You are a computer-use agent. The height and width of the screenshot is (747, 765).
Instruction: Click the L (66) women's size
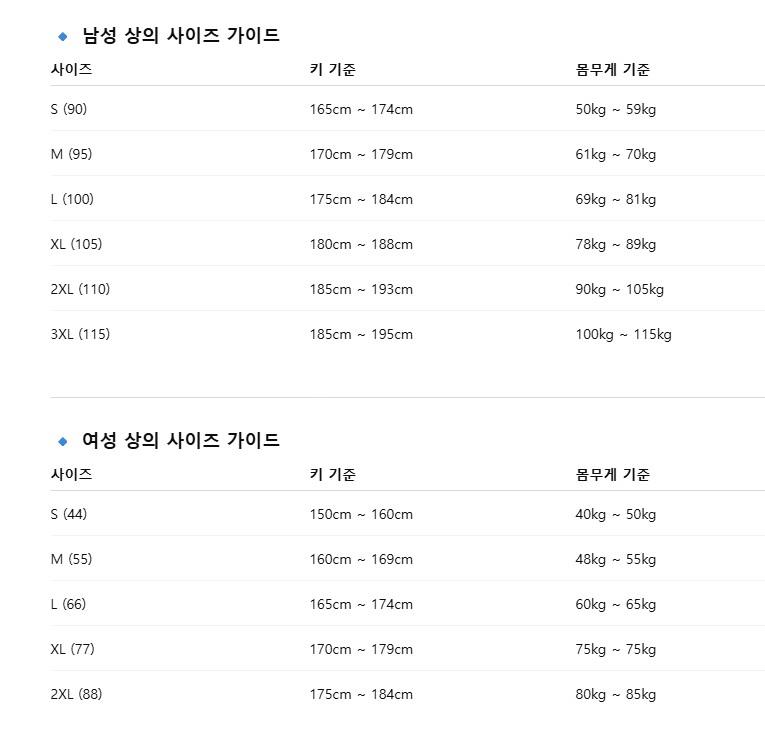pos(69,604)
